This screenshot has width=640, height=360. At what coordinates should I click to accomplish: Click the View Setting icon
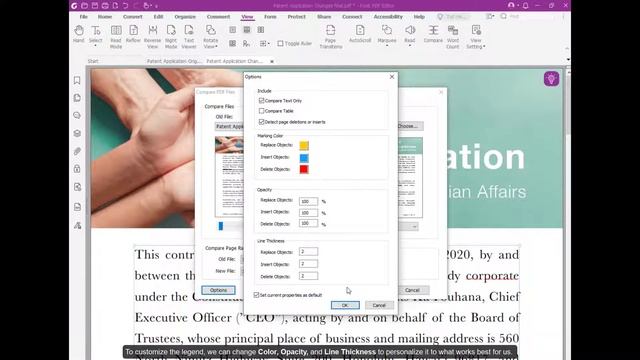click(x=476, y=30)
